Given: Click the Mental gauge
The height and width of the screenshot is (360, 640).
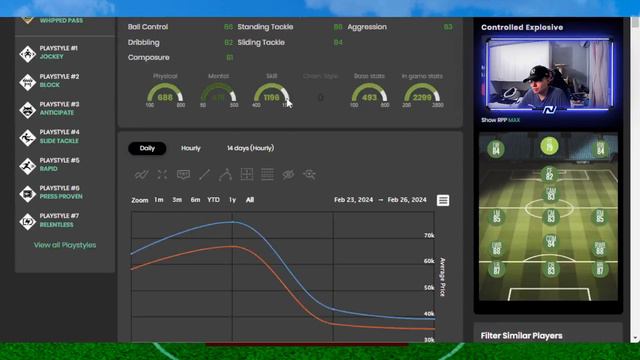Looking at the screenshot, I should [x=218, y=92].
